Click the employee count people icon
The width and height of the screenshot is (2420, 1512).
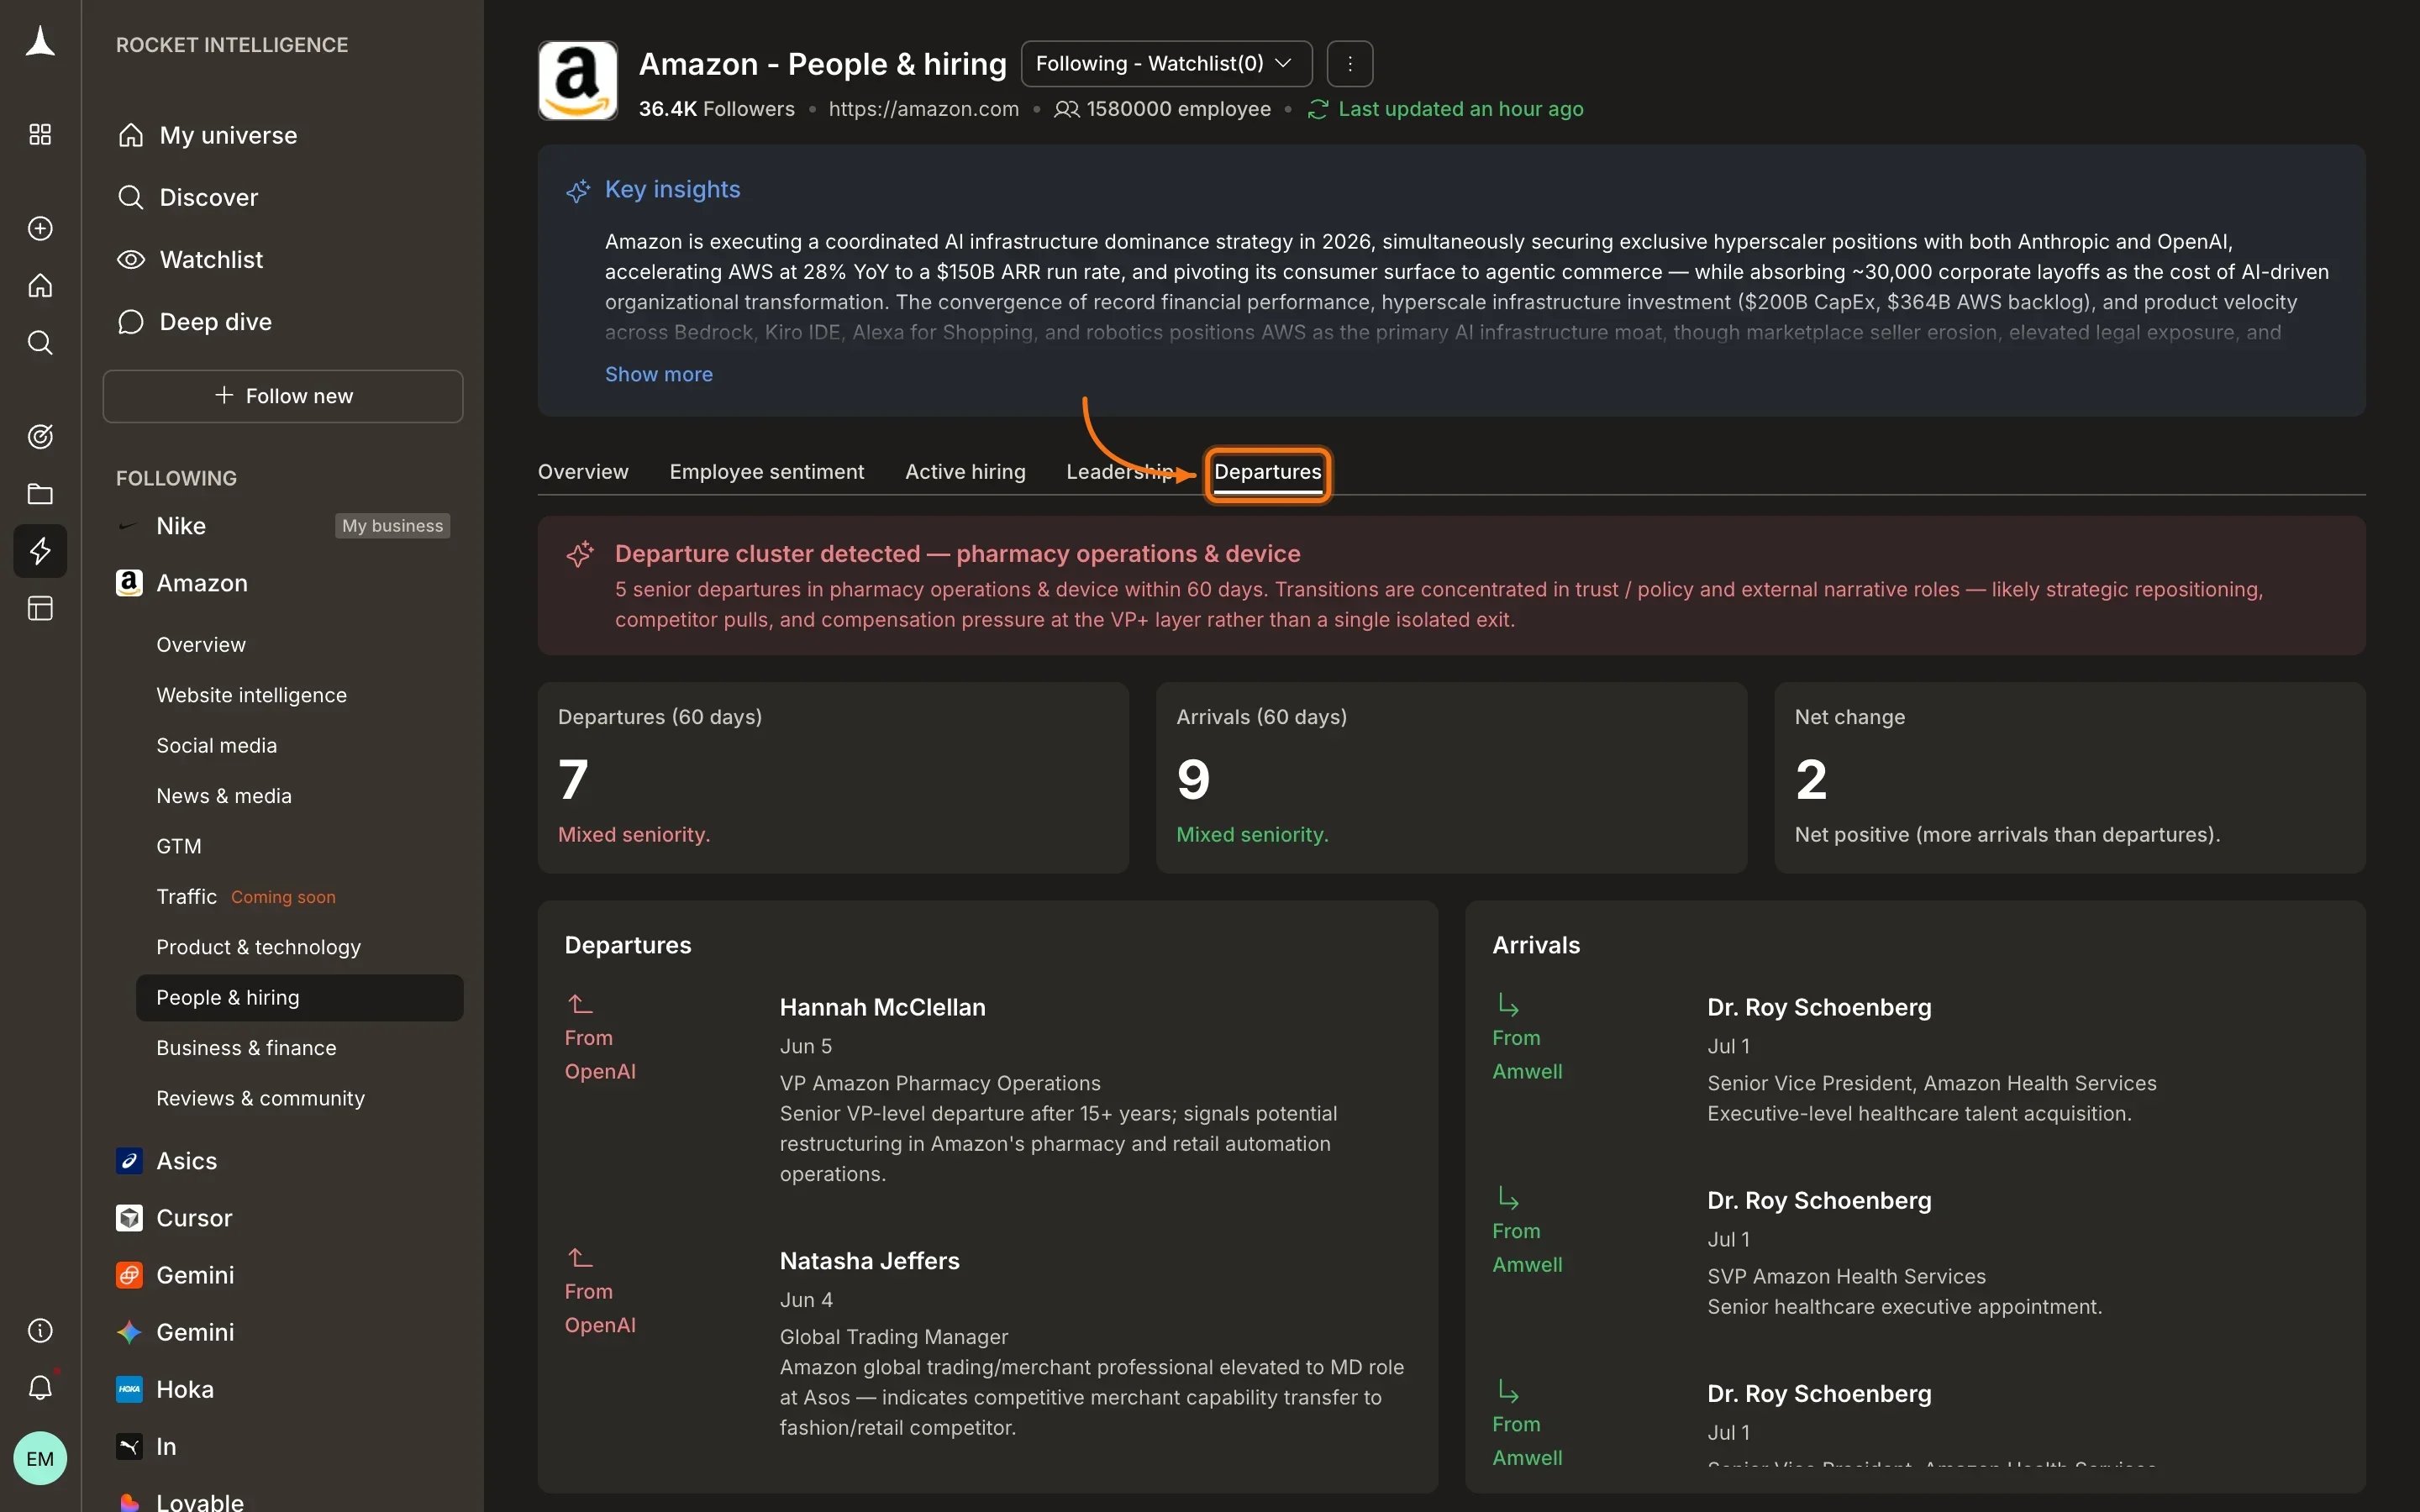point(1066,109)
